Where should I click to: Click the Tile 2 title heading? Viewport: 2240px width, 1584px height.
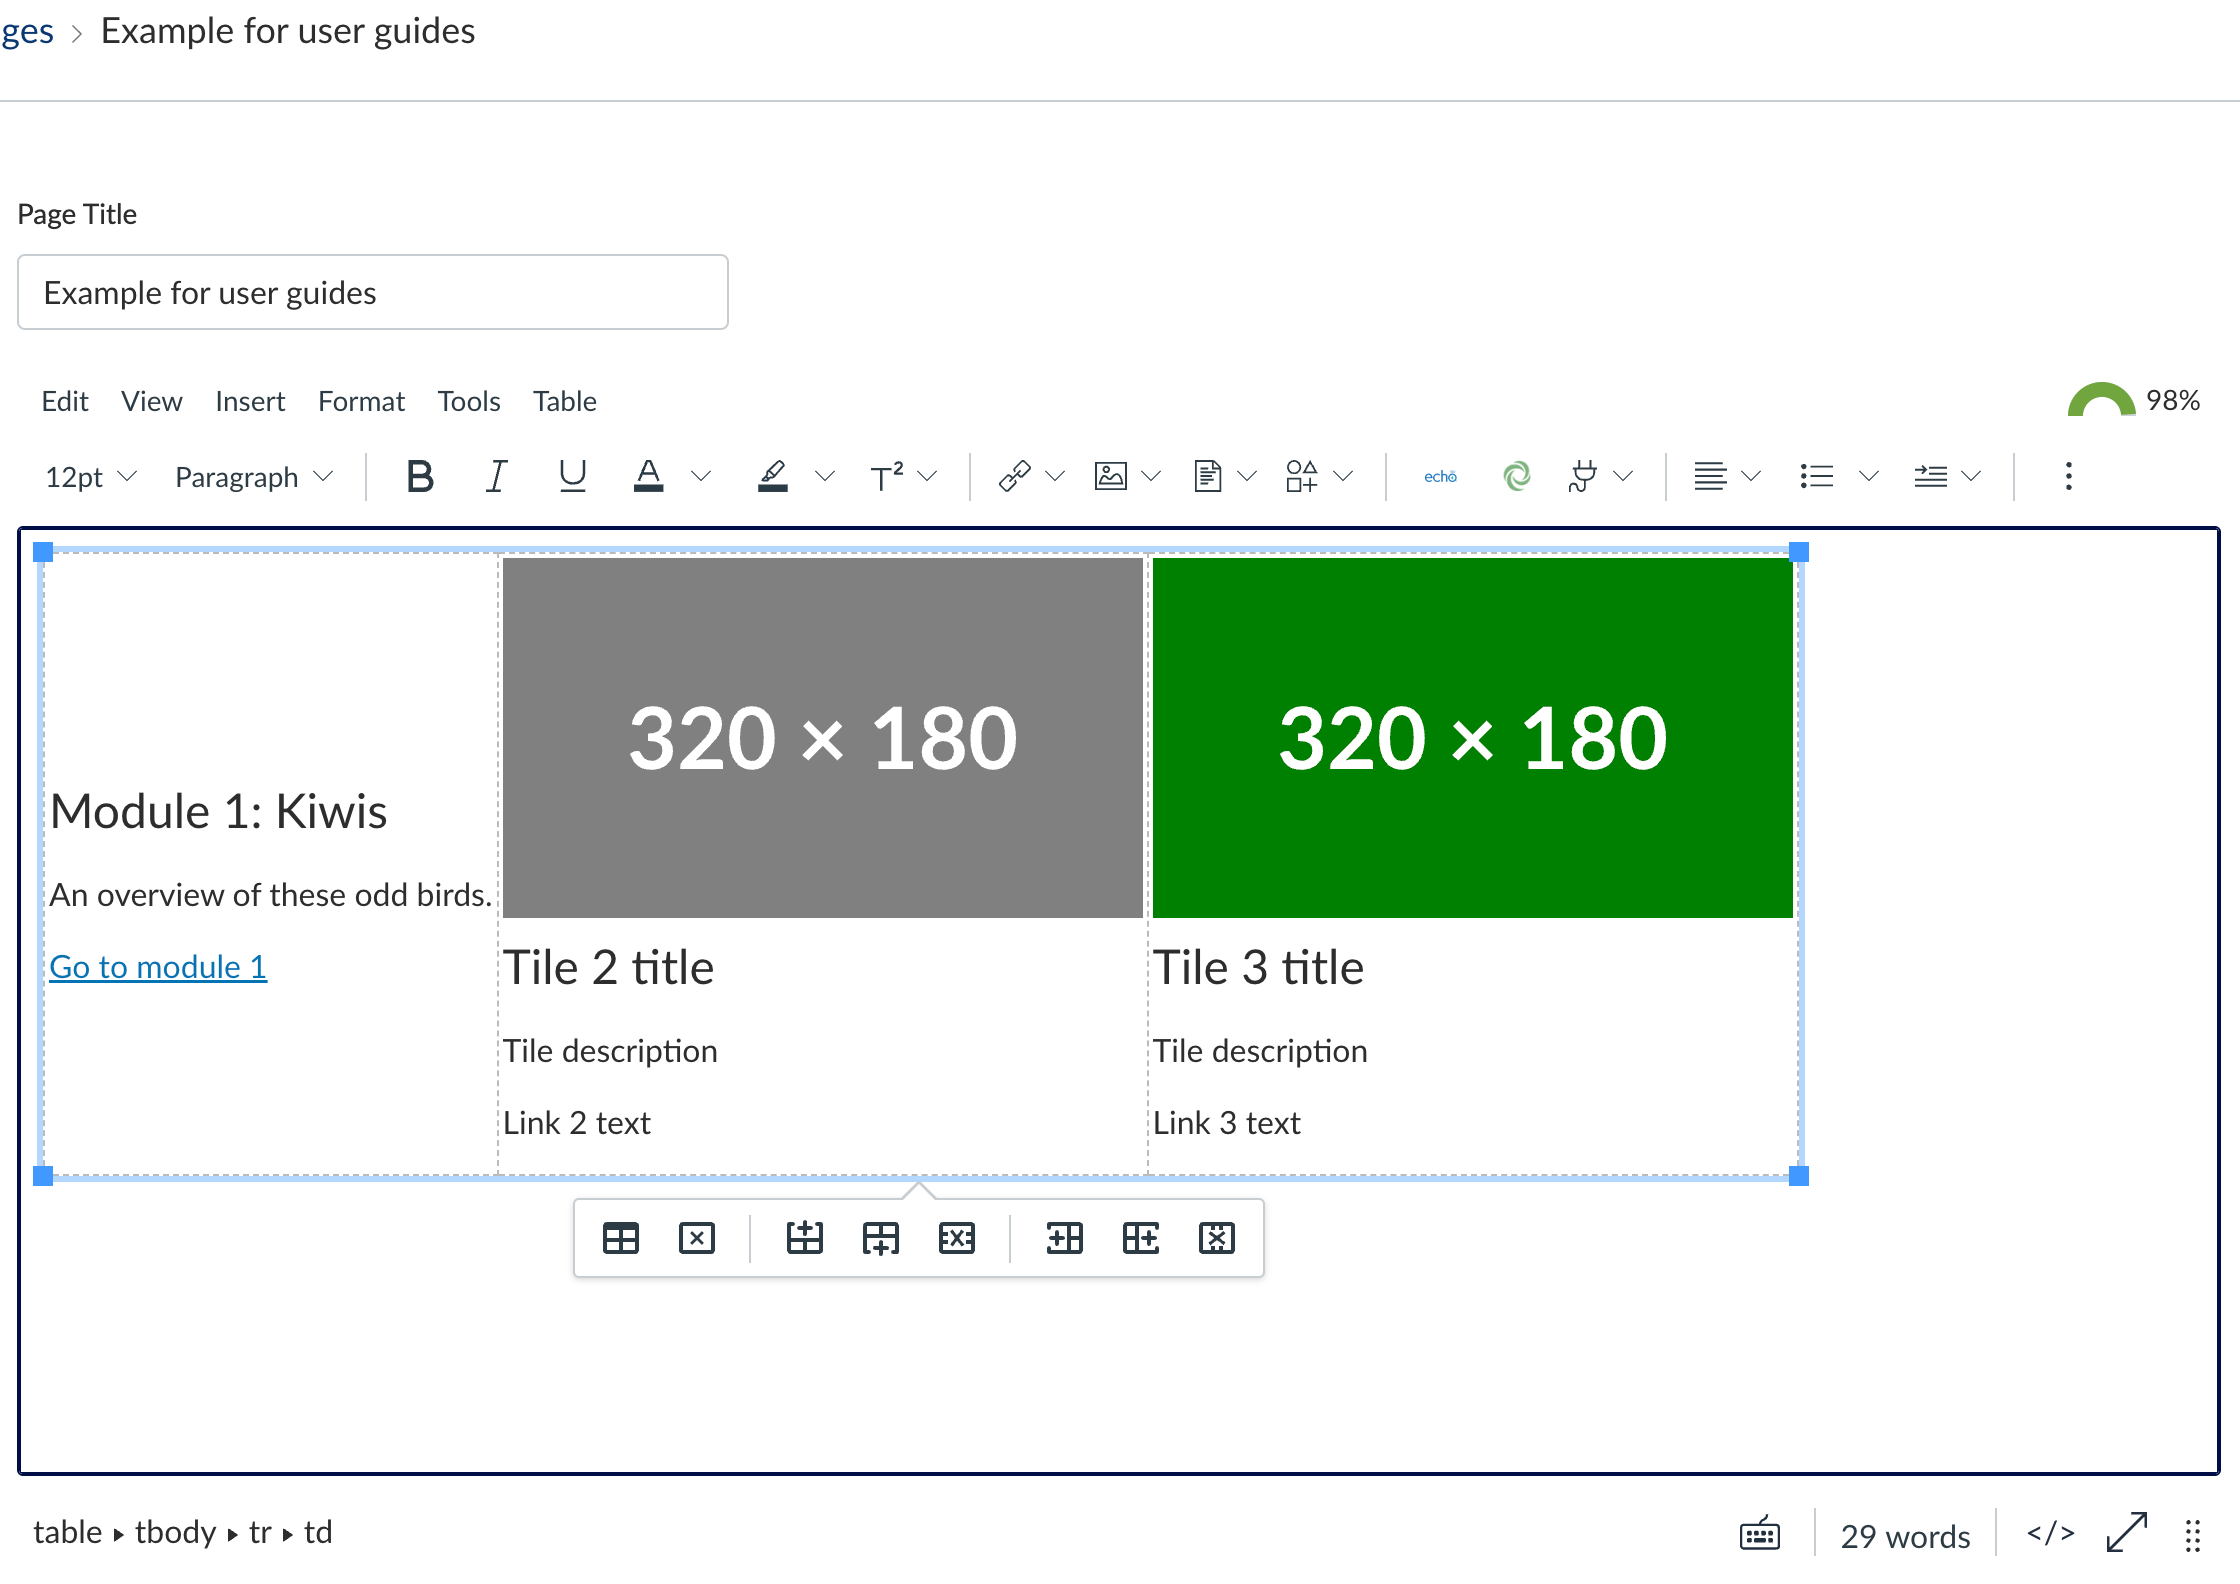point(609,968)
